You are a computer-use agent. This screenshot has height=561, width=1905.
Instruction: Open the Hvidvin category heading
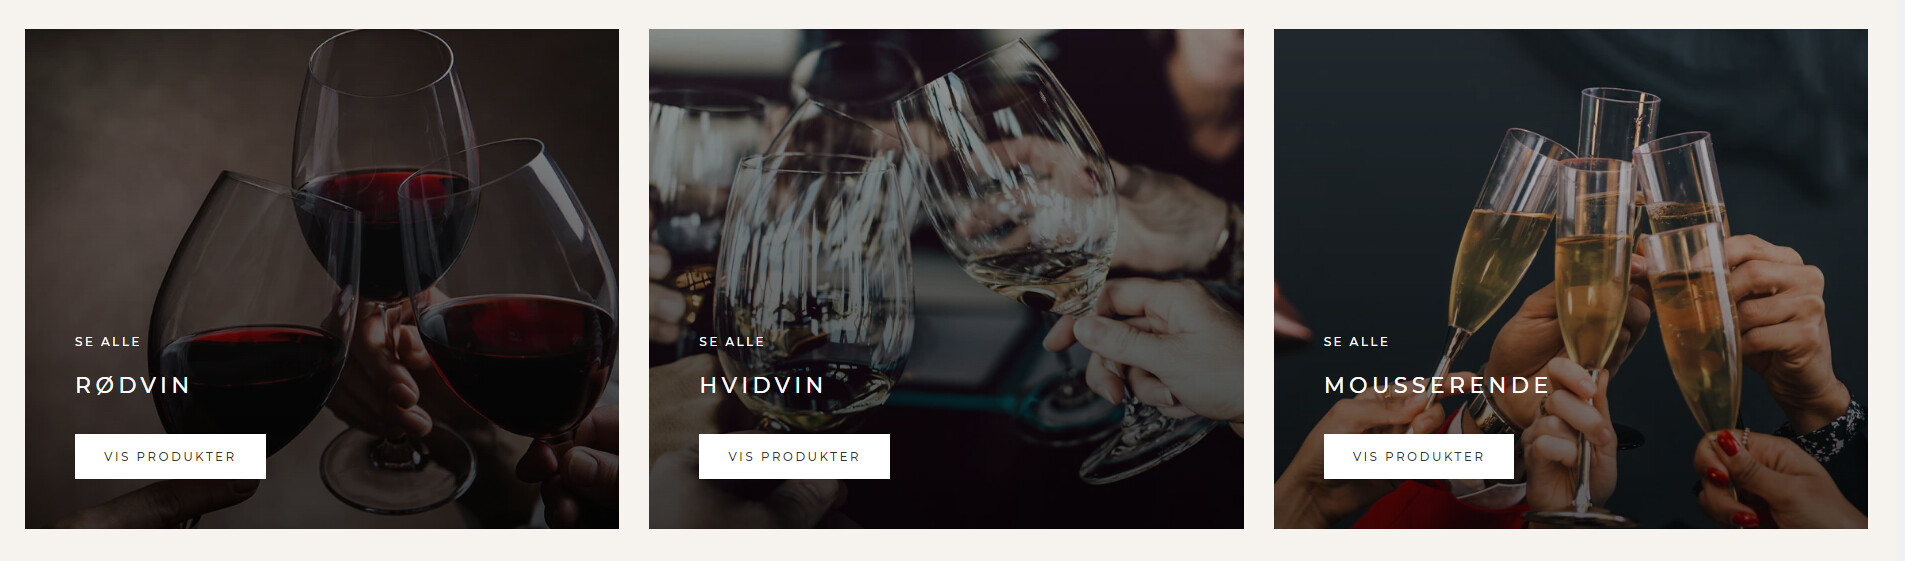[x=762, y=385]
